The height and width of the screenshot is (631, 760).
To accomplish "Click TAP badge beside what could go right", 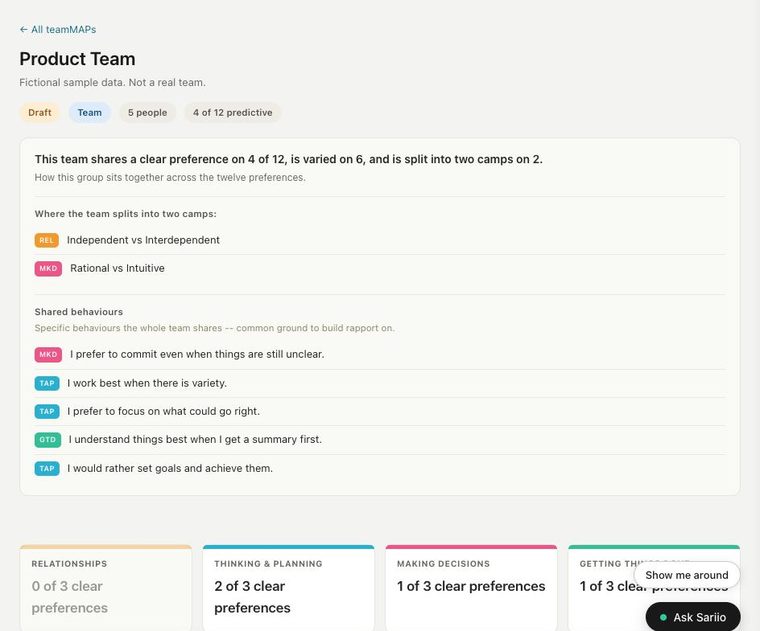I will tap(47, 411).
